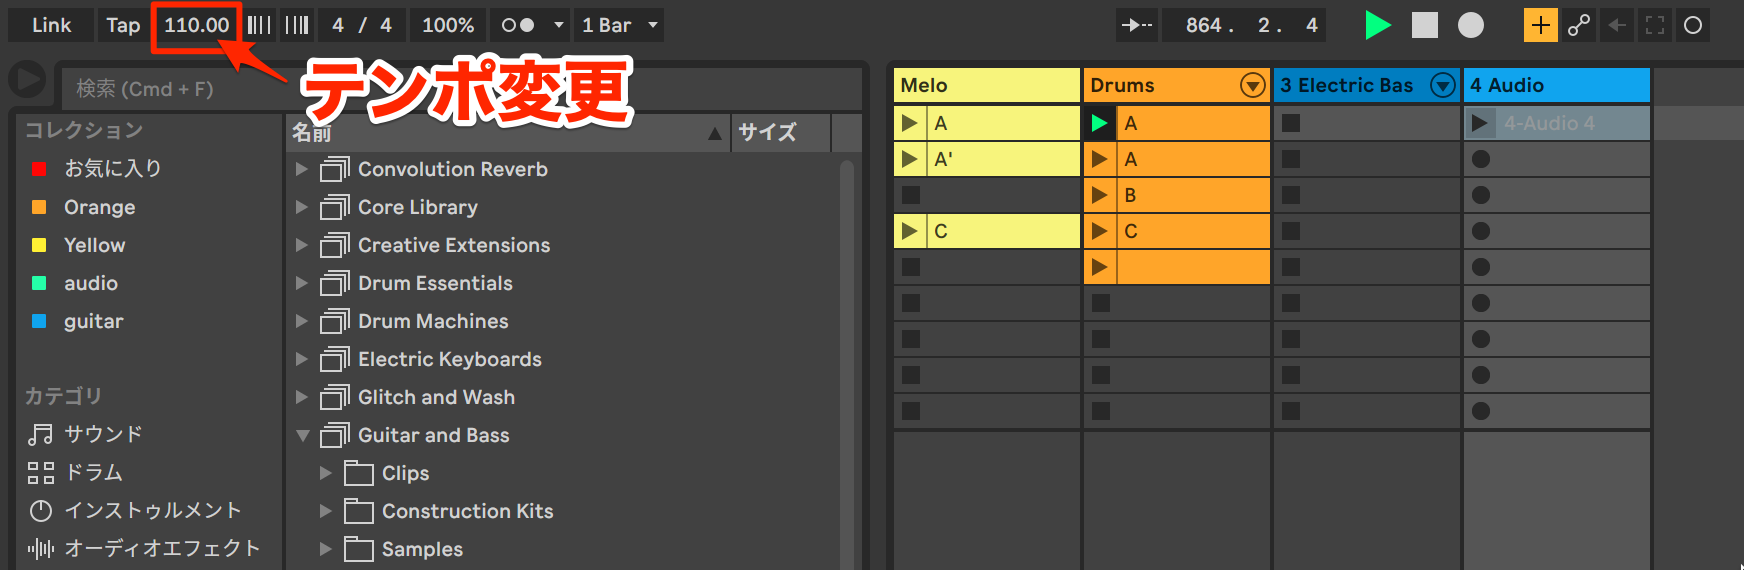1744x570 pixels.
Task: Toggle the Capture MIDI bracket icon
Action: point(1655,25)
